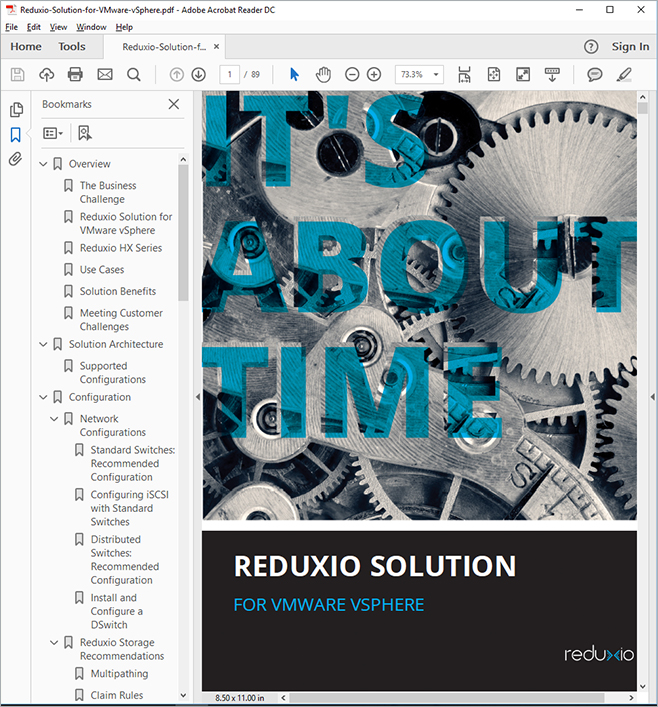This screenshot has height=707, width=658.
Task: Open The Business Challenge bookmark
Action: click(x=108, y=192)
